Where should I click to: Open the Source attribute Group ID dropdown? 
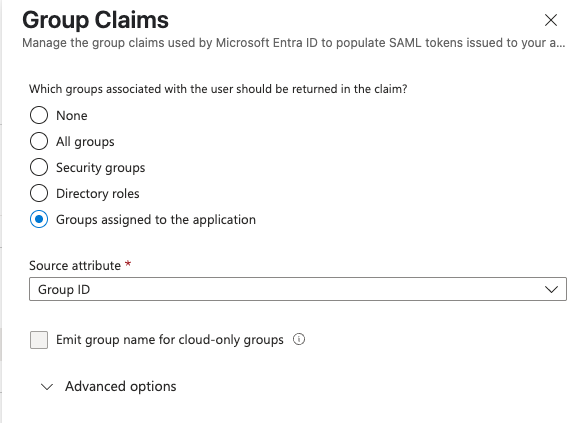pyautogui.click(x=298, y=289)
